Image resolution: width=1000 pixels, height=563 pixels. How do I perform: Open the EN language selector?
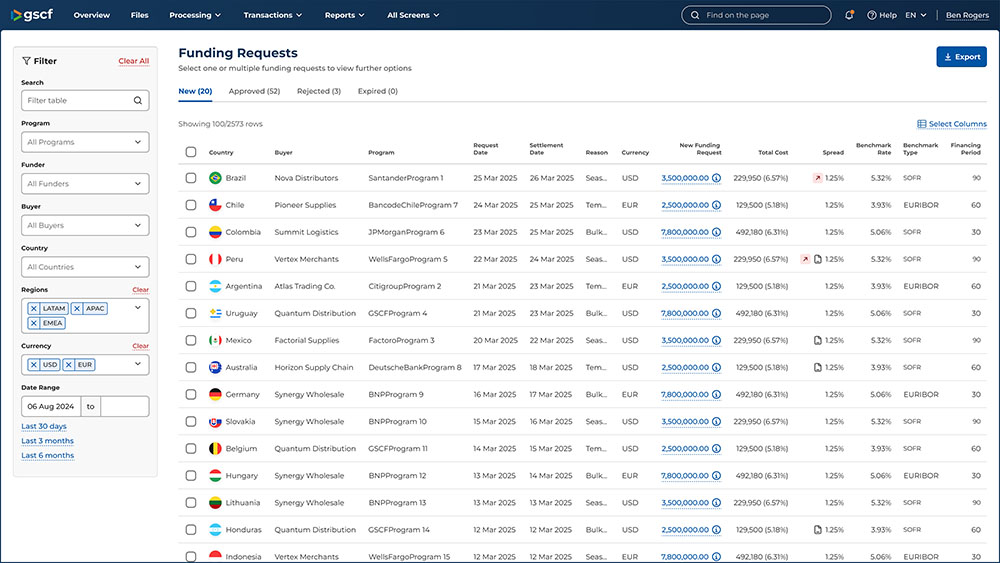click(x=915, y=15)
